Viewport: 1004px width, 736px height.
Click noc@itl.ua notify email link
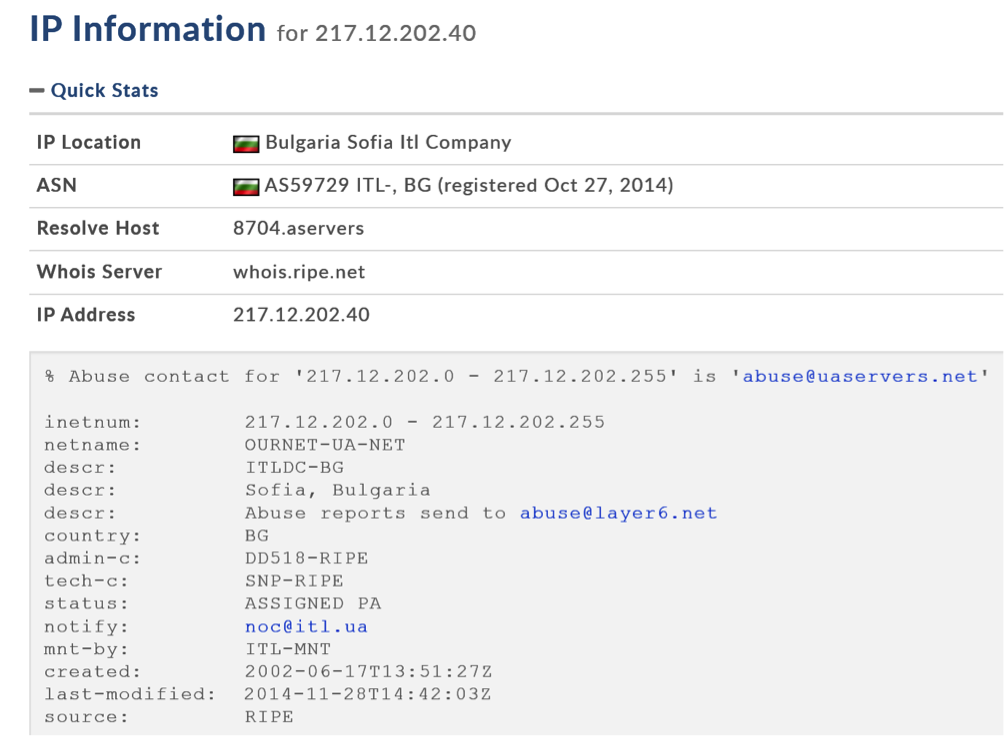(x=306, y=627)
